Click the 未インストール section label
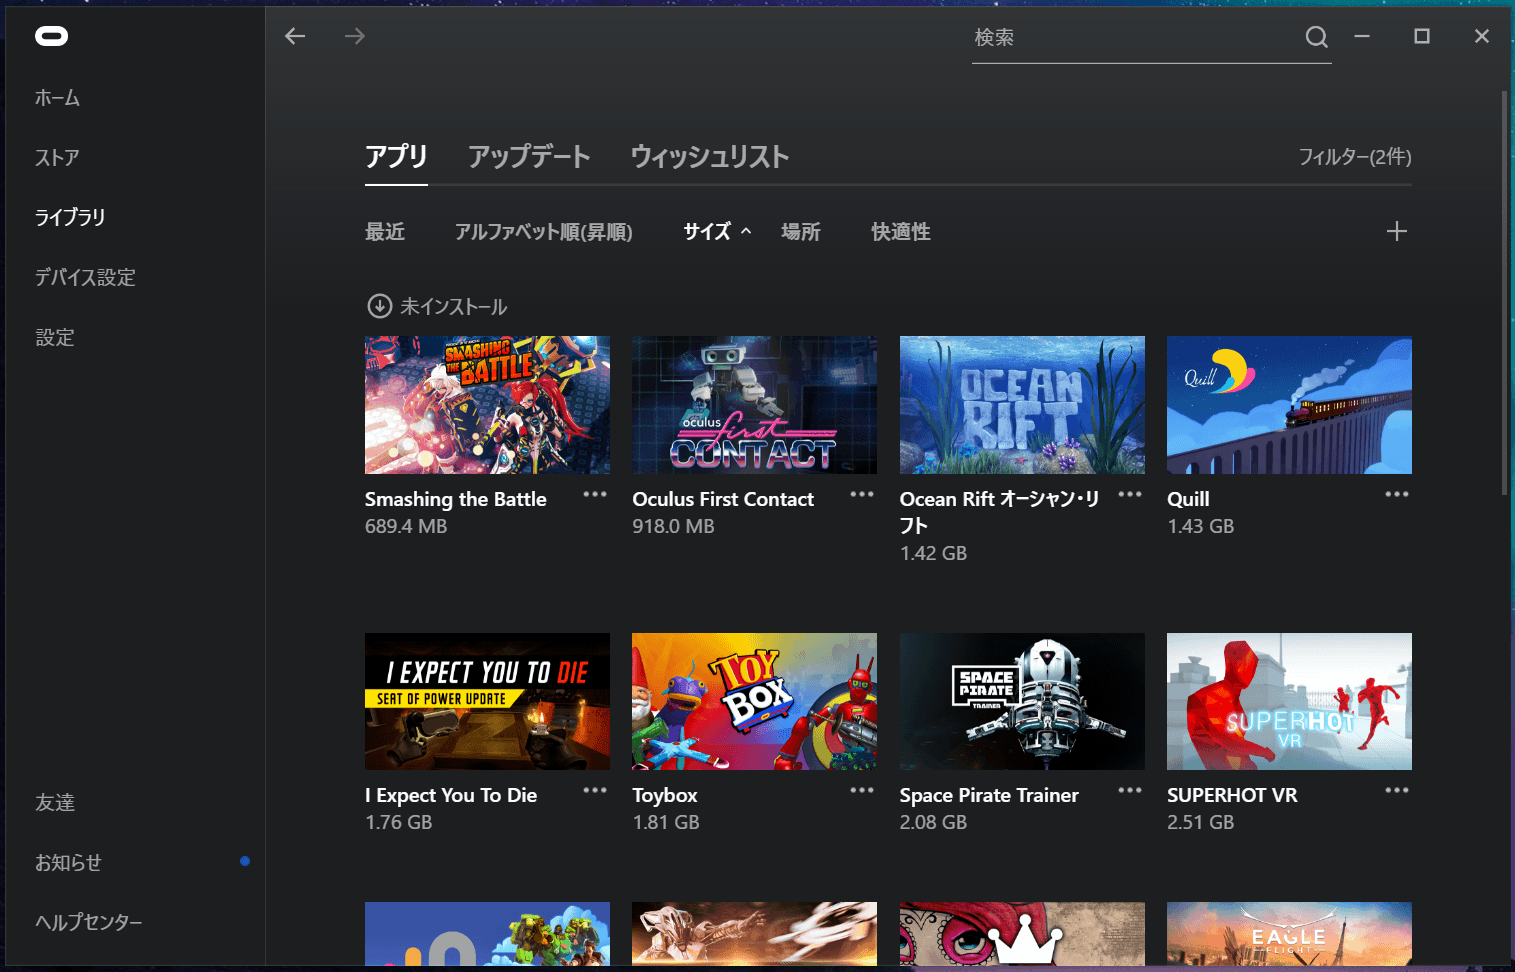The width and height of the screenshot is (1515, 972). point(454,307)
